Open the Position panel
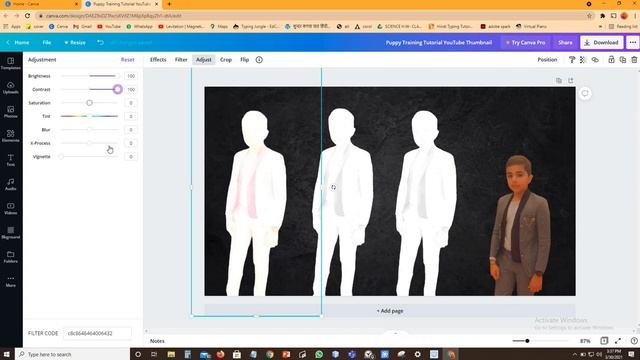The image size is (640, 360). (x=547, y=60)
